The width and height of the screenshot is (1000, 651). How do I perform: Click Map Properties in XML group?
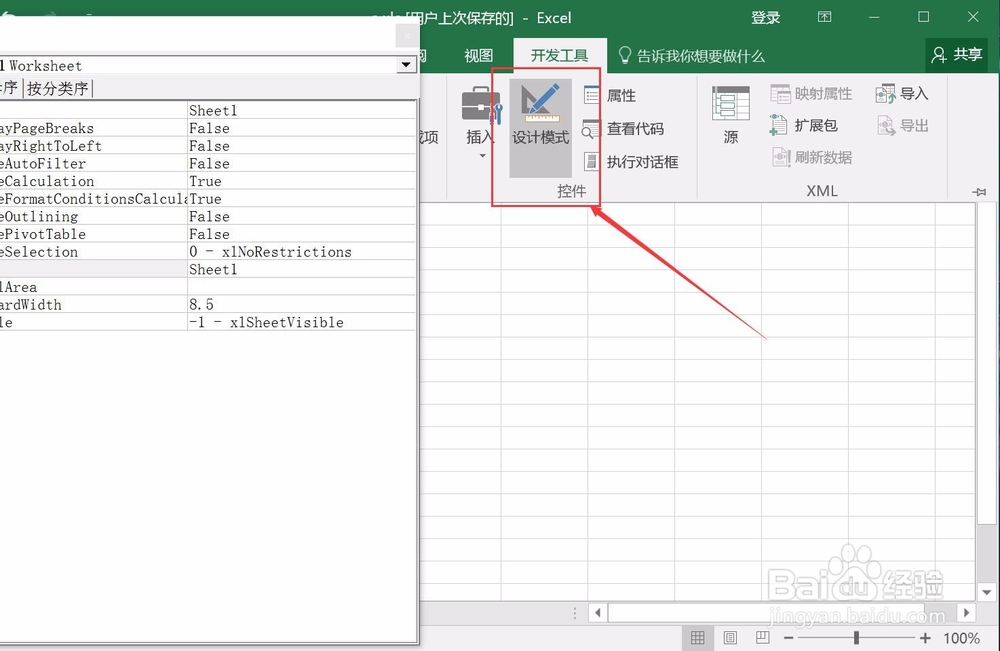811,94
